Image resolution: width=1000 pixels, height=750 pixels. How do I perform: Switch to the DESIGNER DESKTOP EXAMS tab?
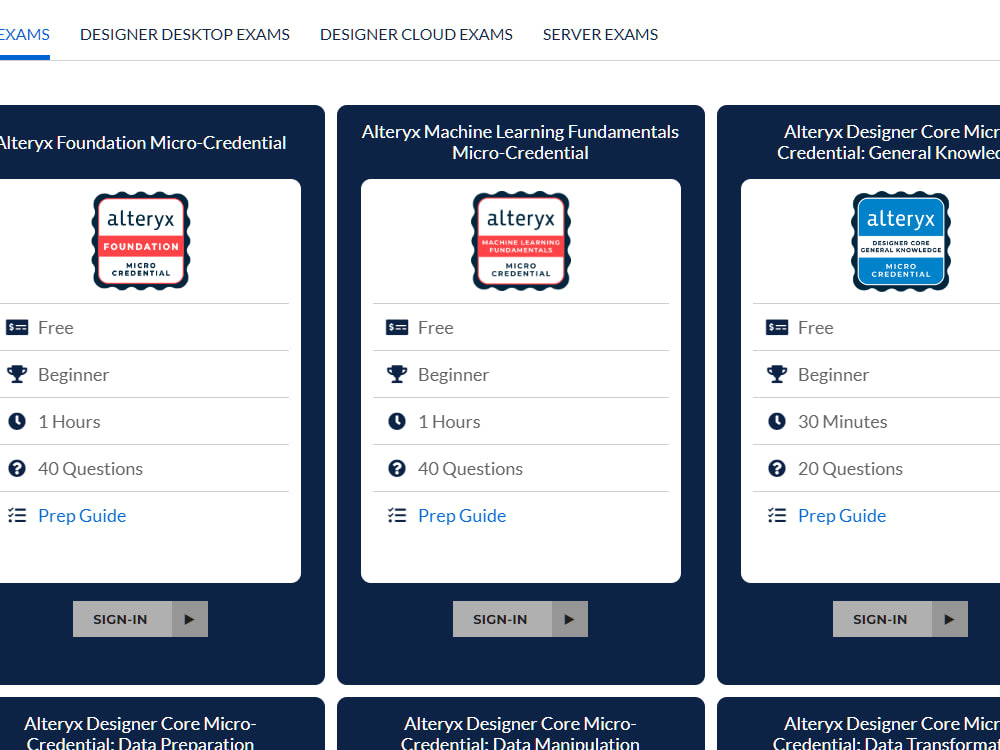pyautogui.click(x=184, y=34)
